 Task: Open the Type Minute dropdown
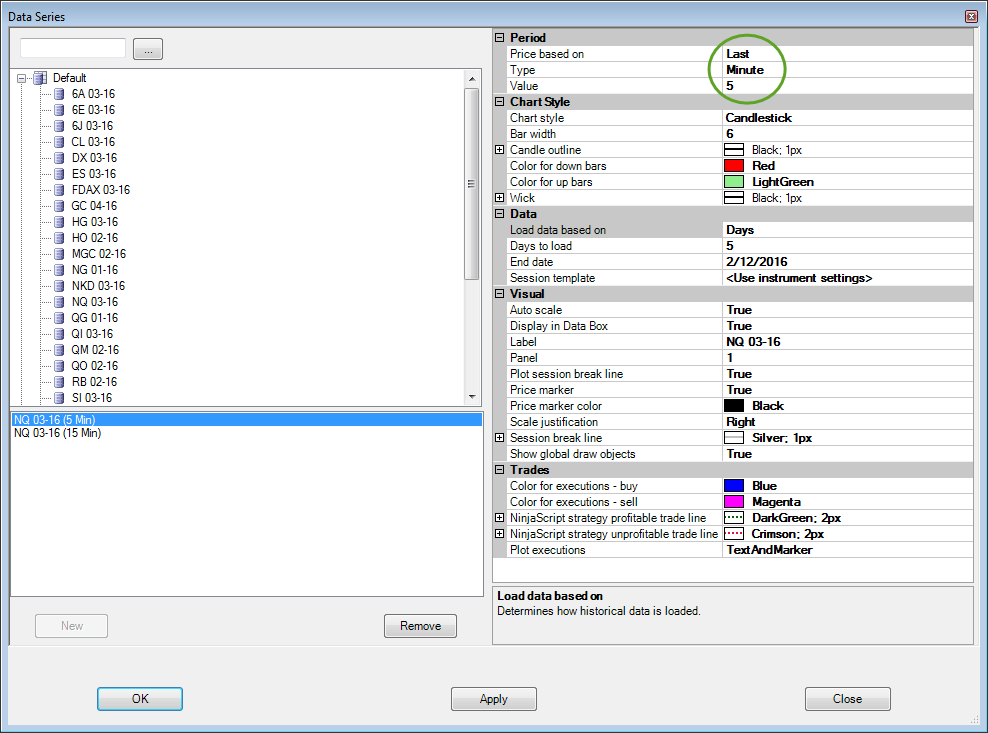pyautogui.click(x=847, y=70)
